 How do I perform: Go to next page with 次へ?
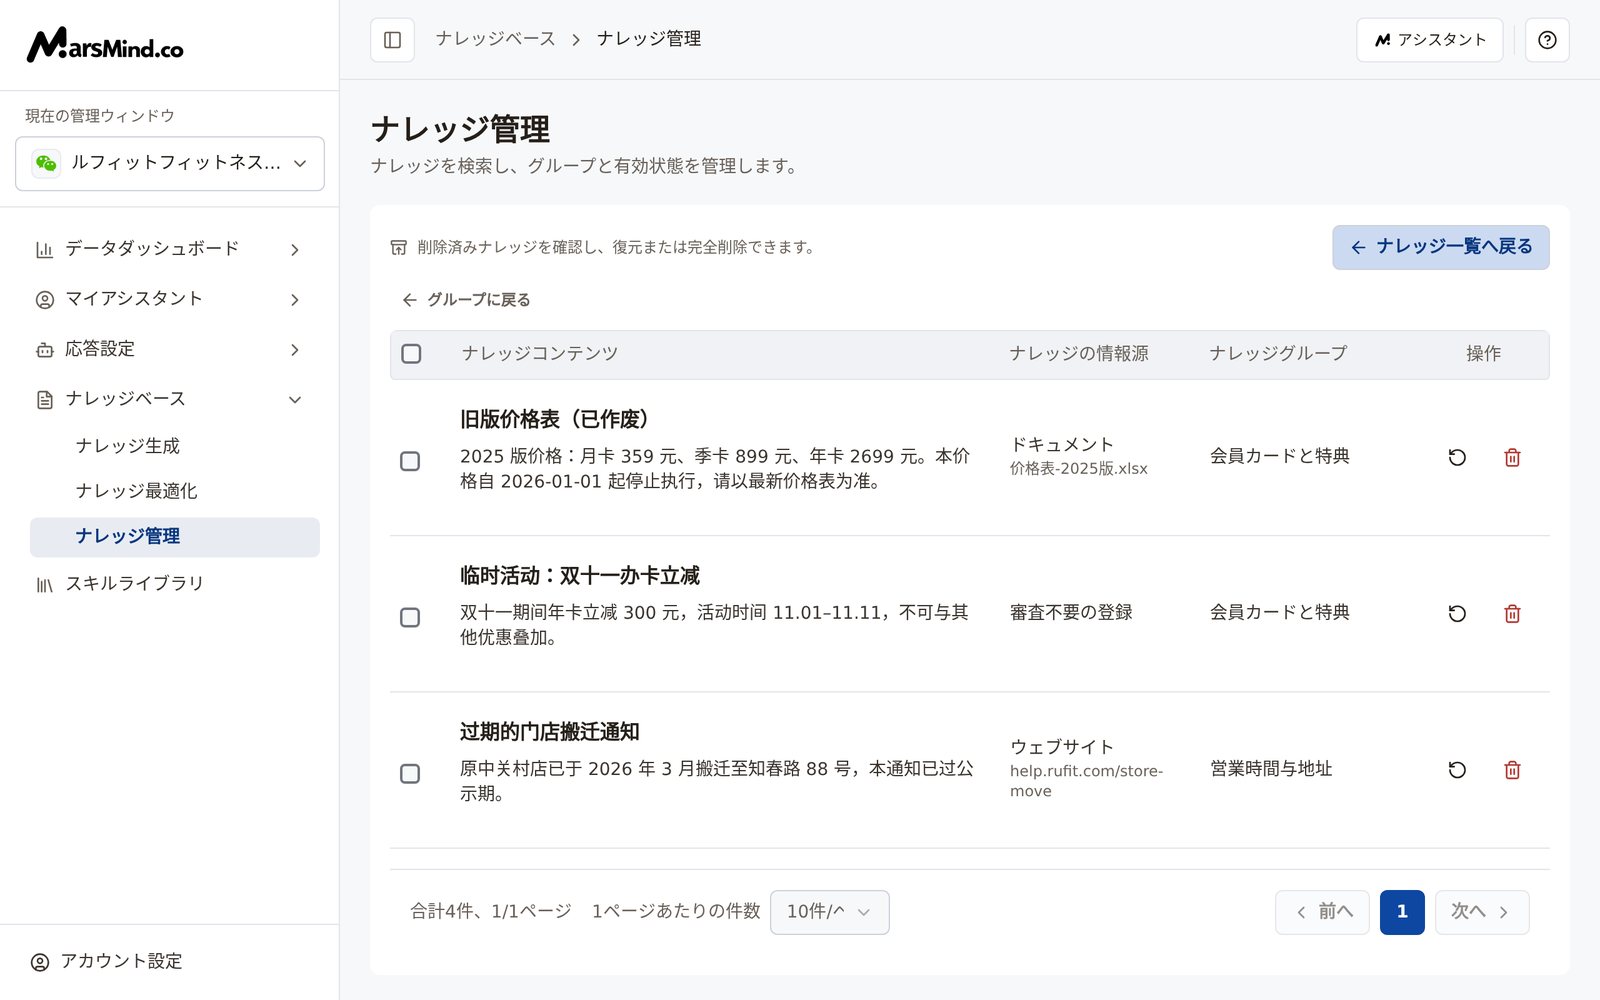[x=1481, y=912]
